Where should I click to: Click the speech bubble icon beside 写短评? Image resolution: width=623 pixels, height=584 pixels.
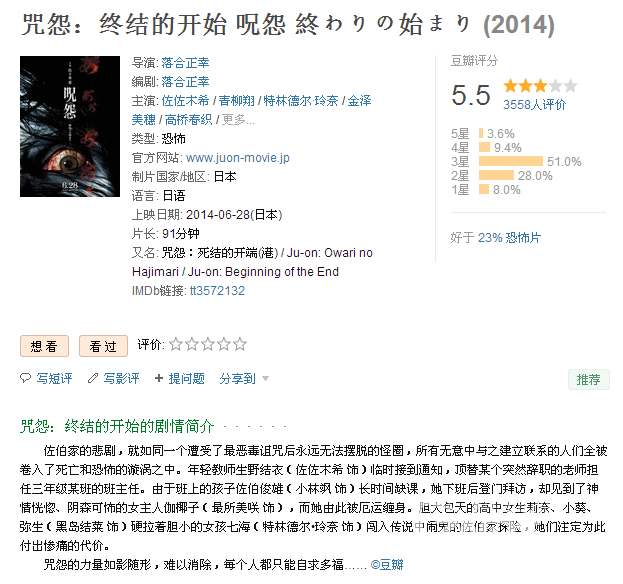point(25,378)
